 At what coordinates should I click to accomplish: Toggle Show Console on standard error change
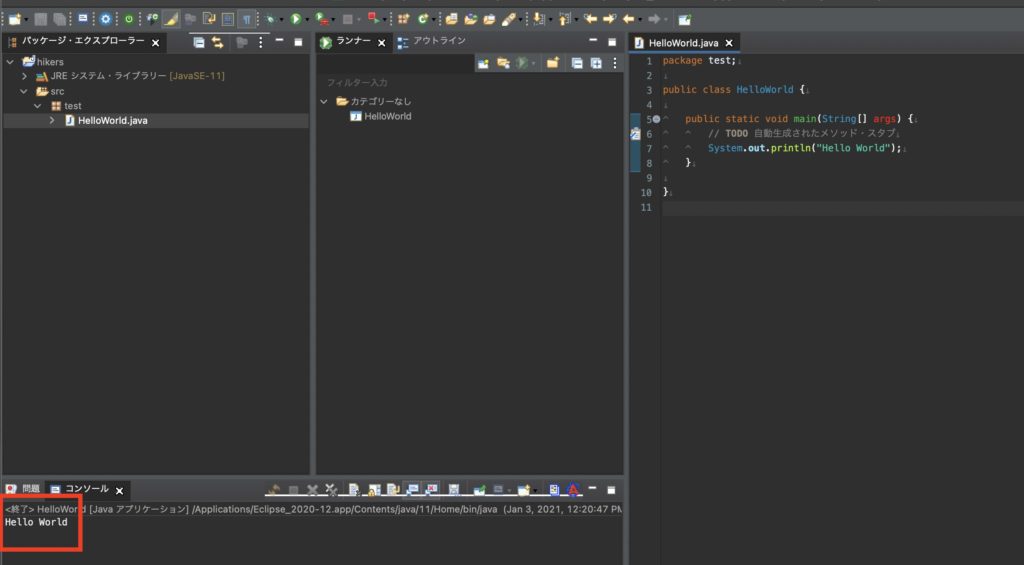point(432,490)
